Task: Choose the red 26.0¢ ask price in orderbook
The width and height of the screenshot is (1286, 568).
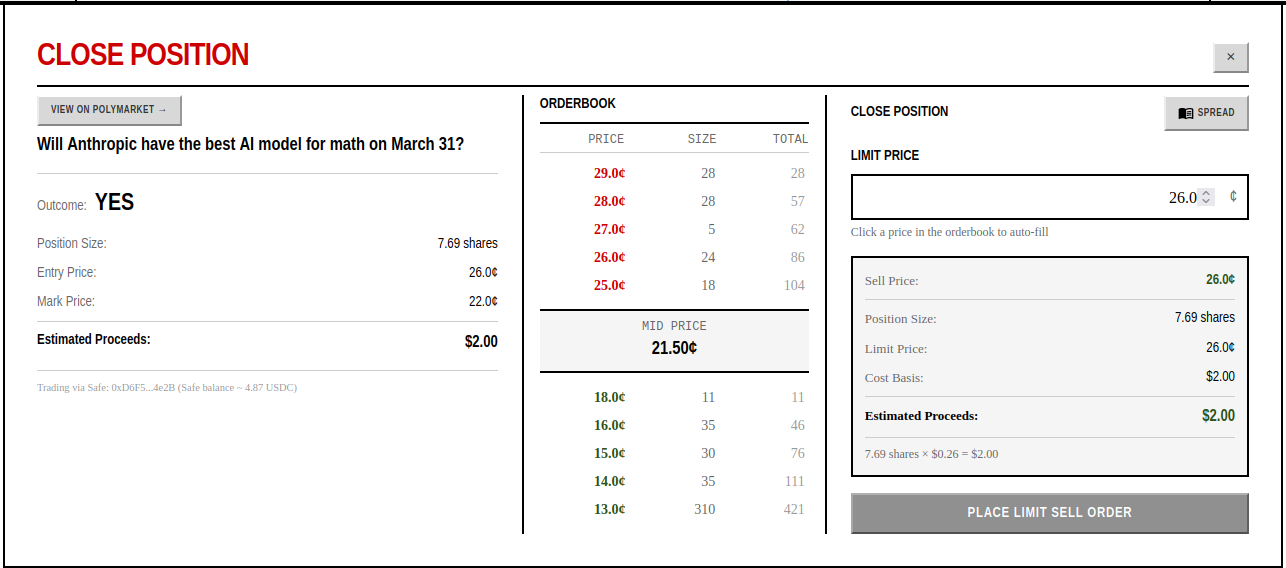Action: pos(609,257)
